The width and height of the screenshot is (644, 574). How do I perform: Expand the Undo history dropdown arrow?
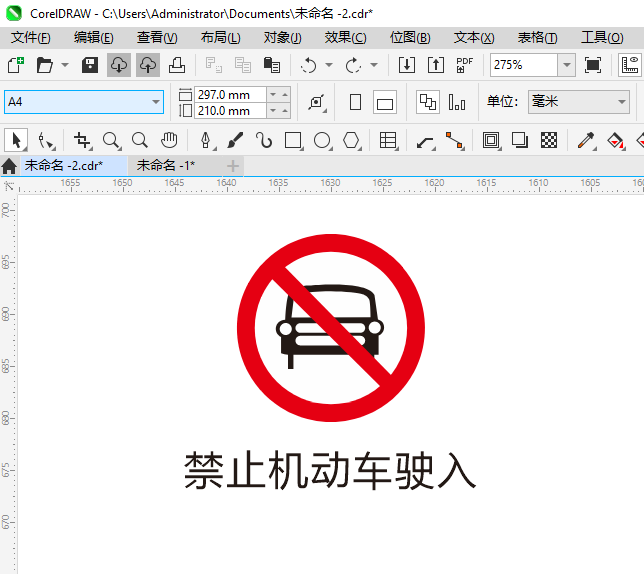[x=329, y=65]
